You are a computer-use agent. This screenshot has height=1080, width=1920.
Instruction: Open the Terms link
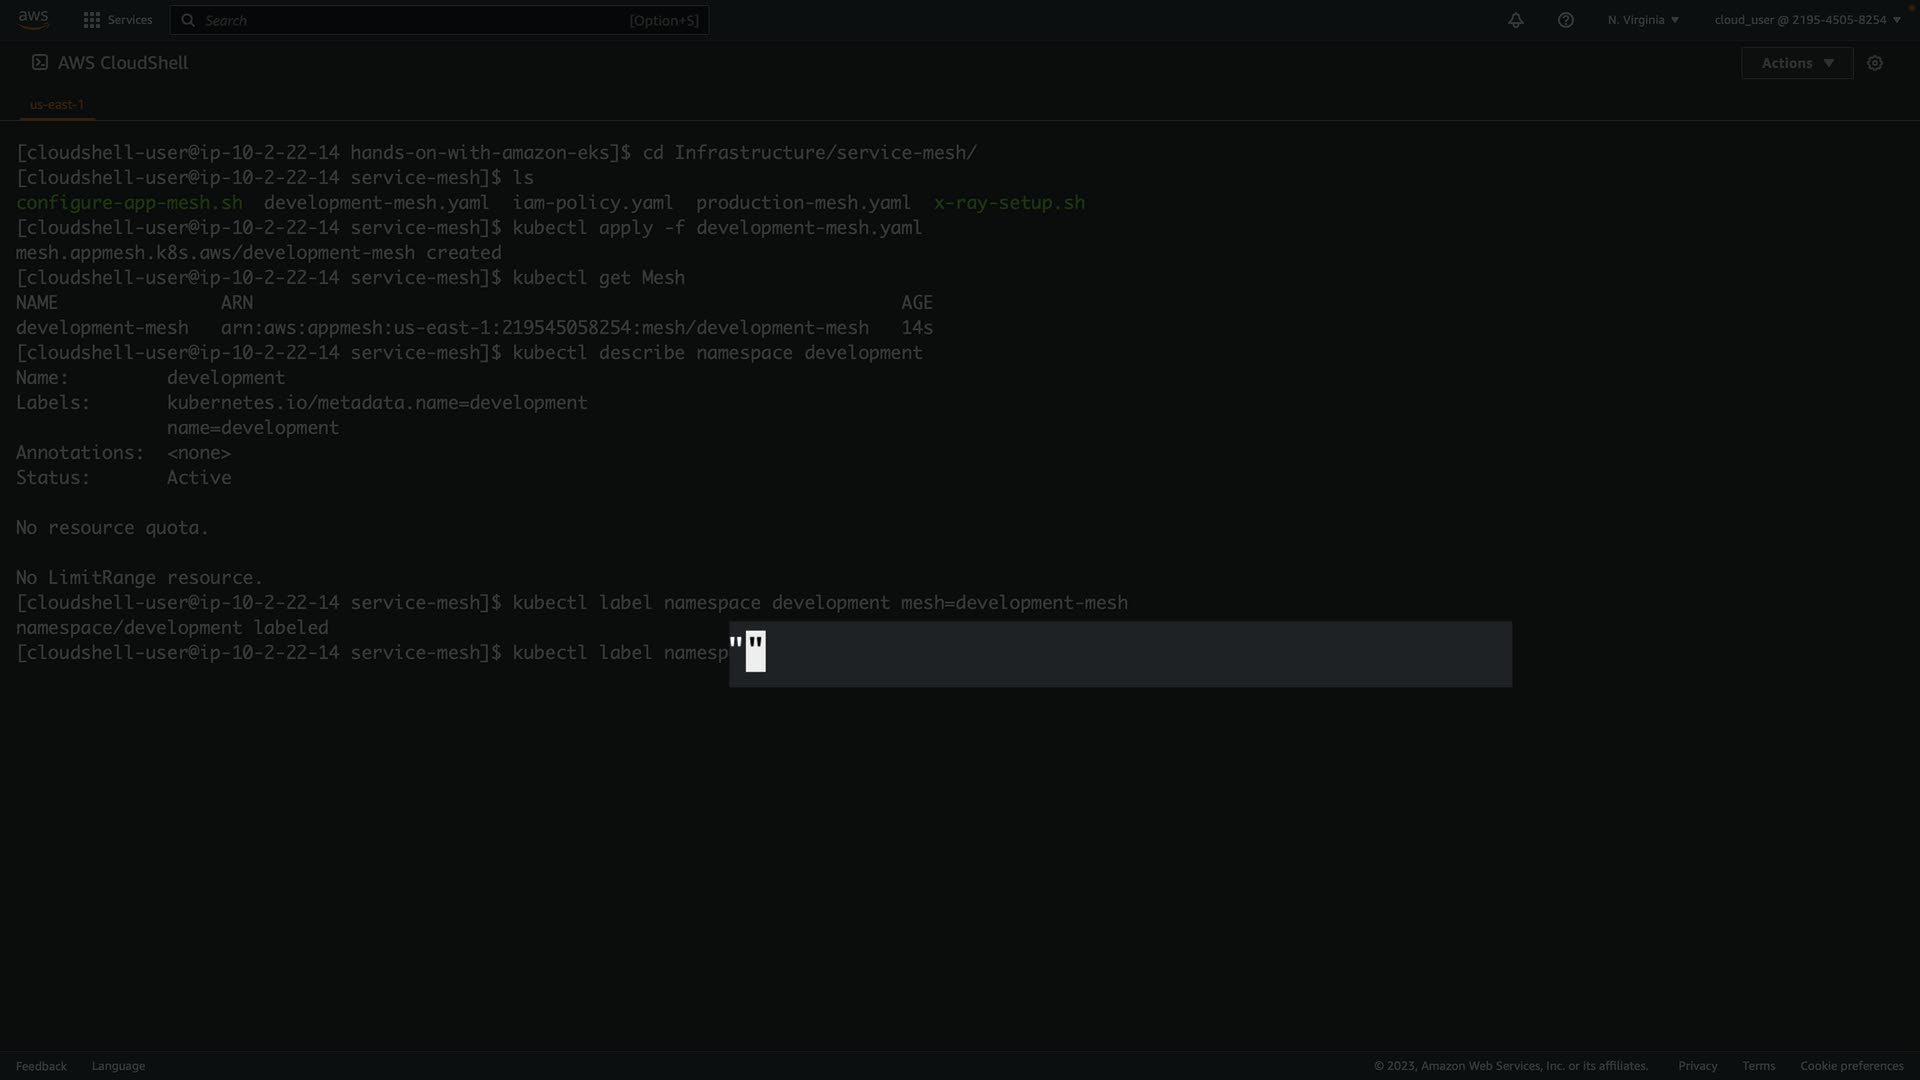pyautogui.click(x=1758, y=1066)
